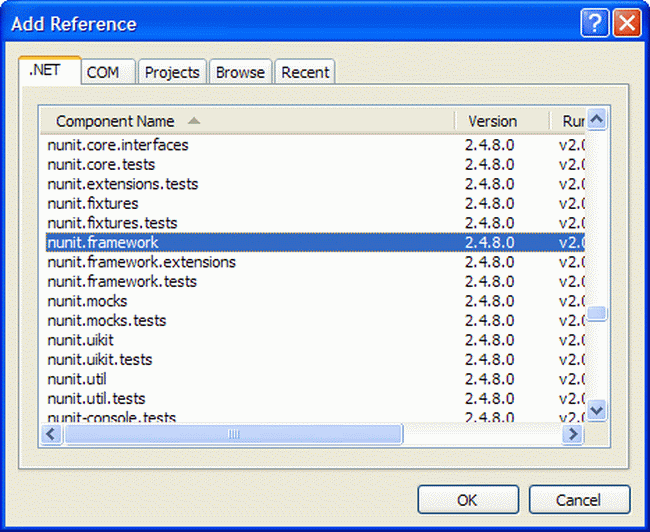The height and width of the screenshot is (532, 650).
Task: Select the nunit.mocks component
Action: 88,301
